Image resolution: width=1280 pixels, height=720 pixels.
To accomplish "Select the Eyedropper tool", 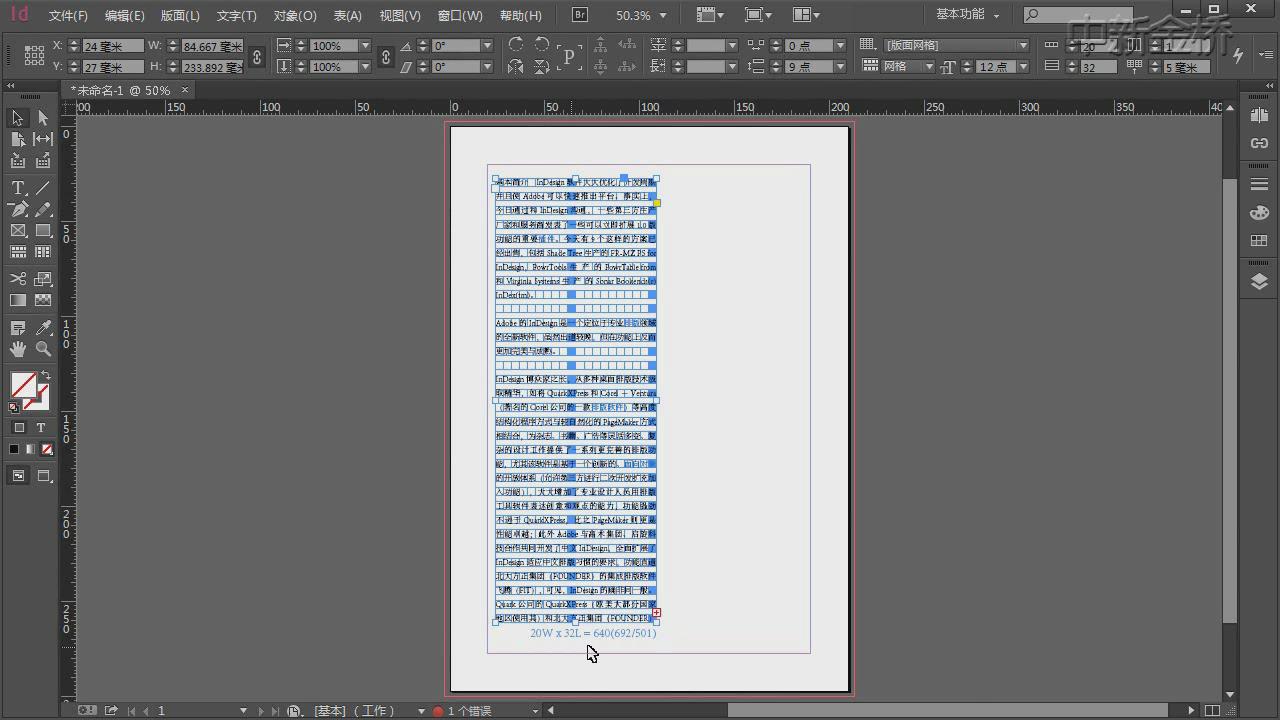I will 43,328.
